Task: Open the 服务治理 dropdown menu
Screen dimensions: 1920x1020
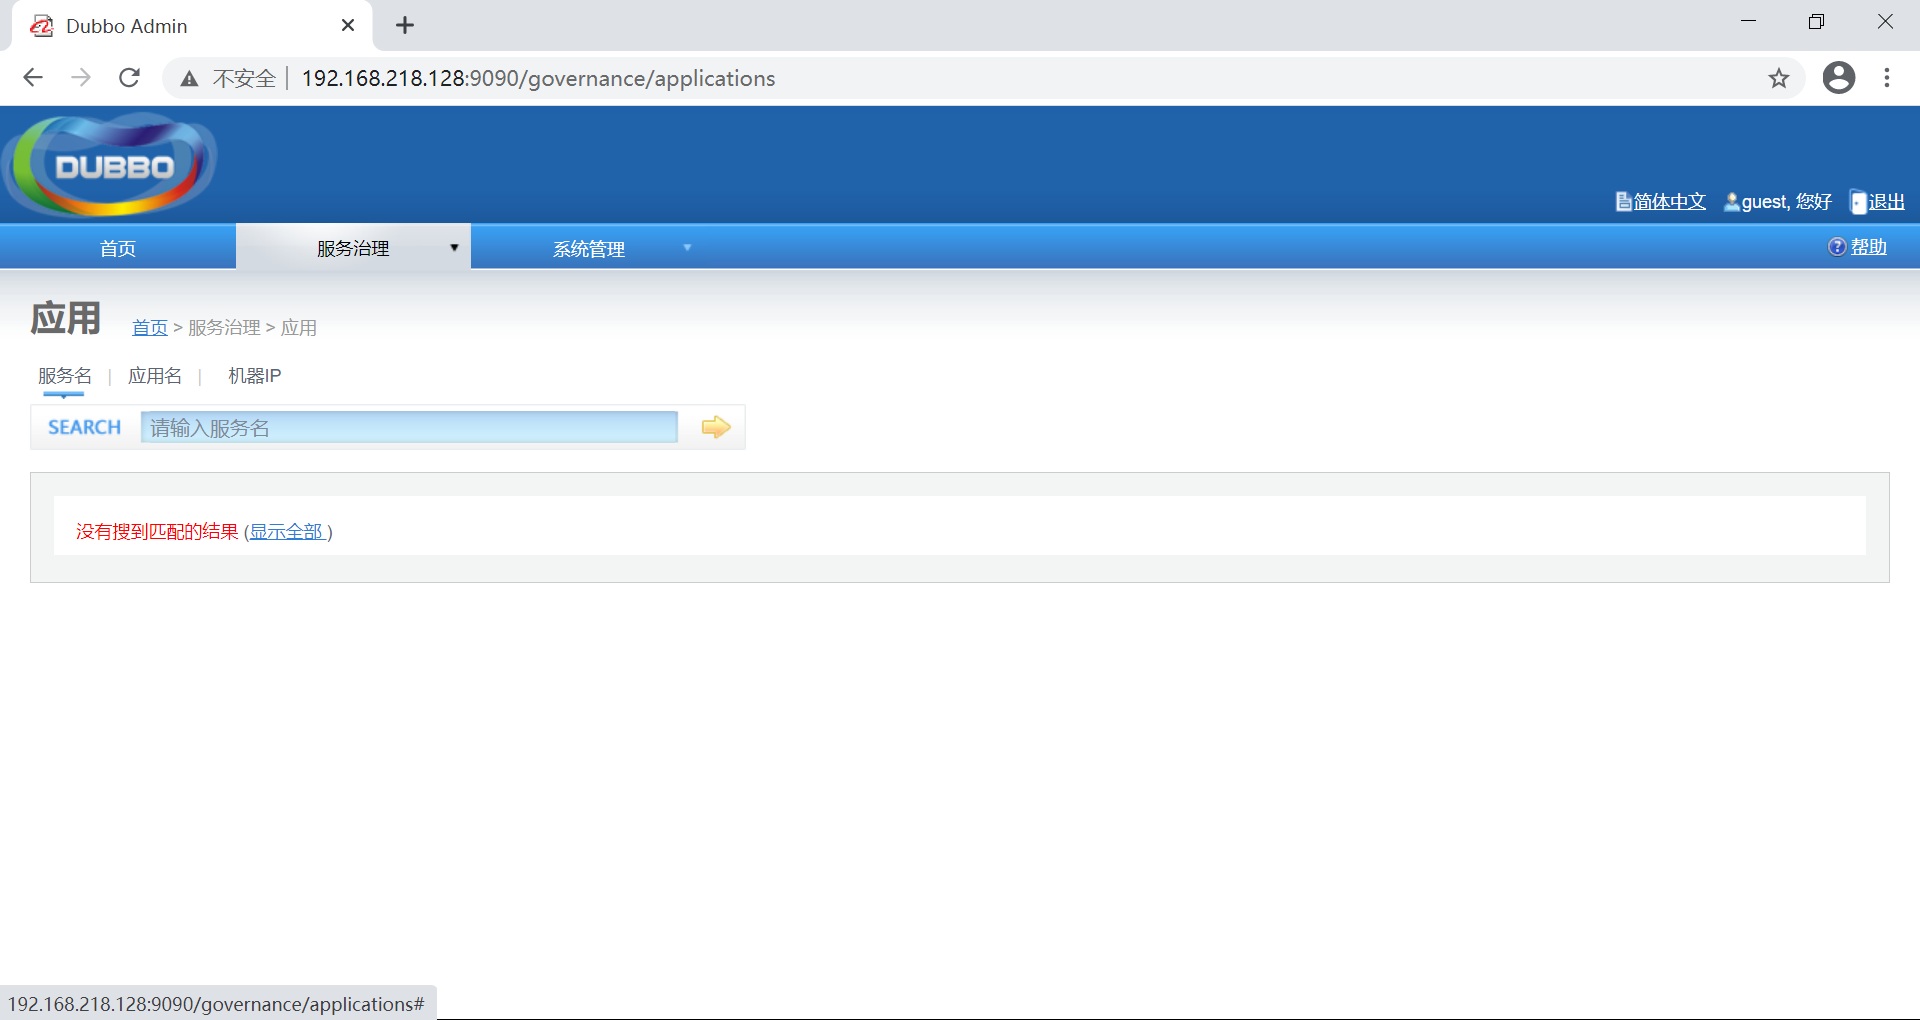Action: coord(352,246)
